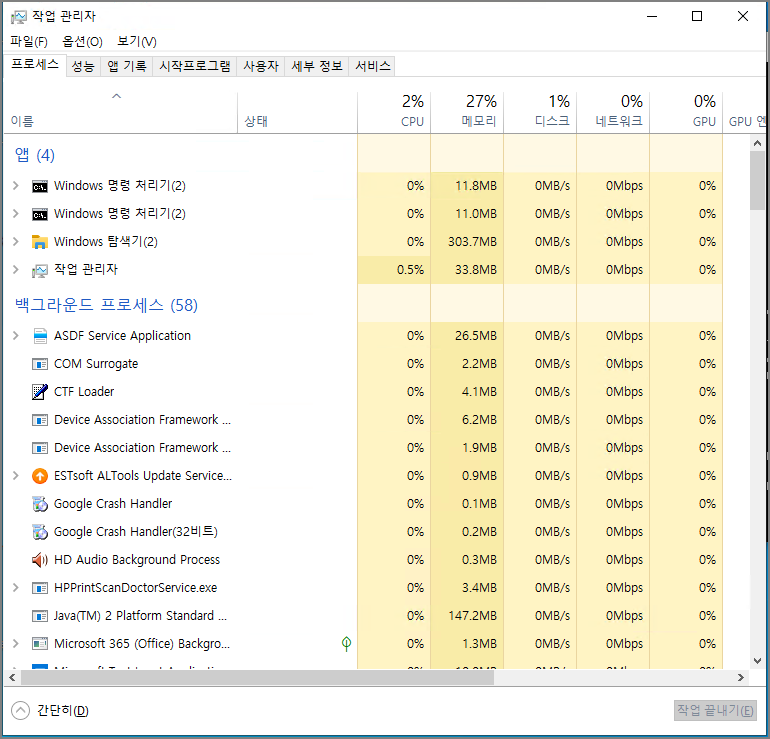Click the horizontal scrollbar left arrow

[12, 678]
